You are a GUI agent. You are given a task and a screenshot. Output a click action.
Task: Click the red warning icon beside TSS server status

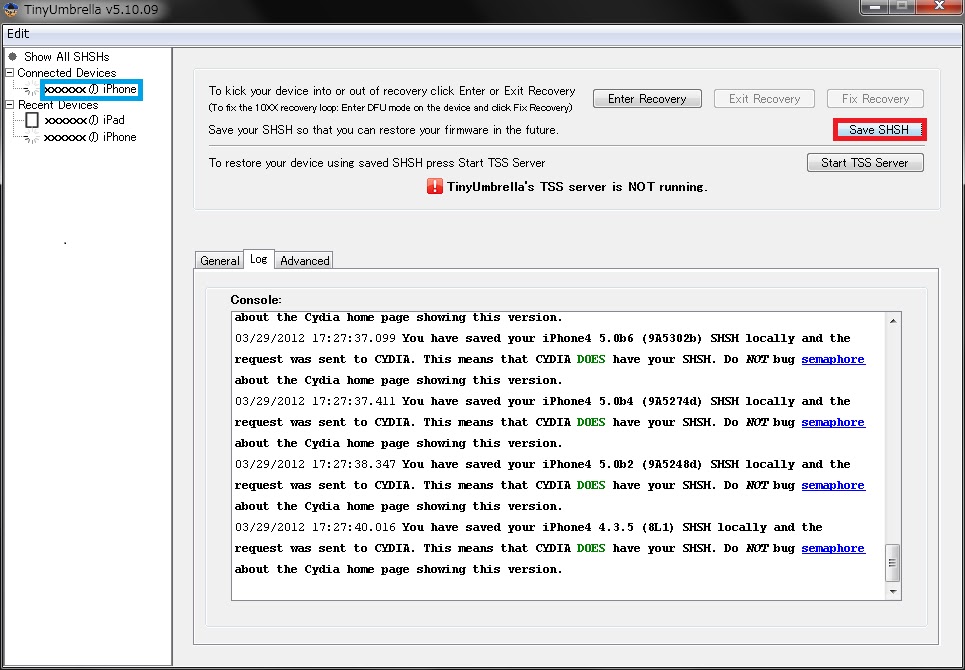tap(434, 186)
